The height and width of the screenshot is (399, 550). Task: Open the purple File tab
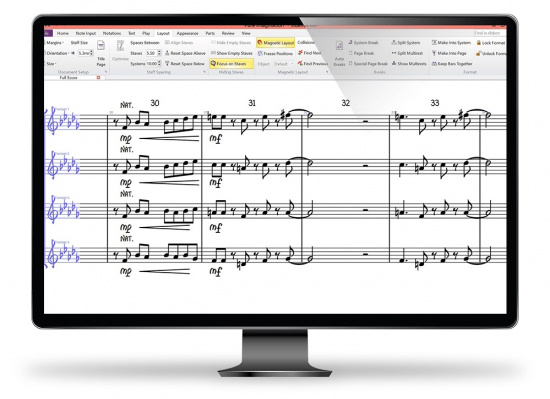coord(48,33)
